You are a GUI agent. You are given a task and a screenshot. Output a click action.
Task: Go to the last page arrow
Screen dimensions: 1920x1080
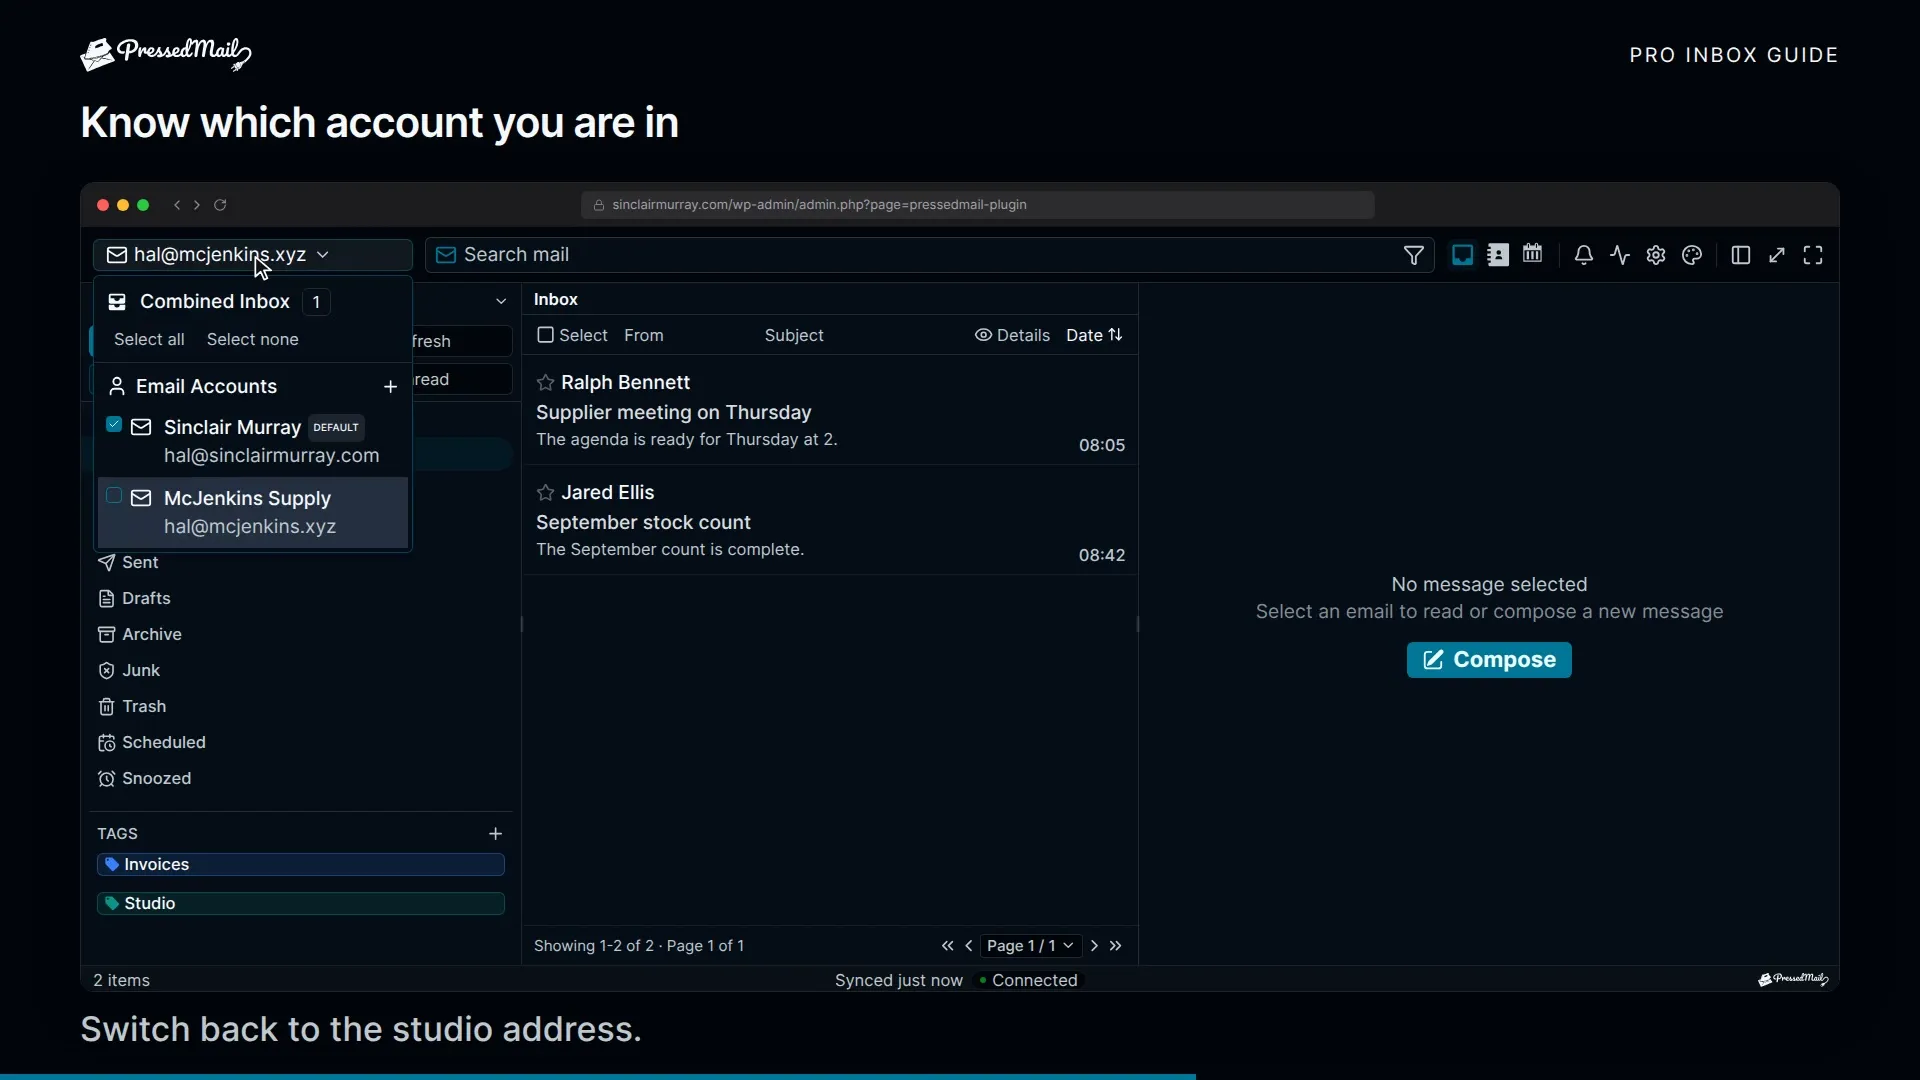(x=1116, y=946)
